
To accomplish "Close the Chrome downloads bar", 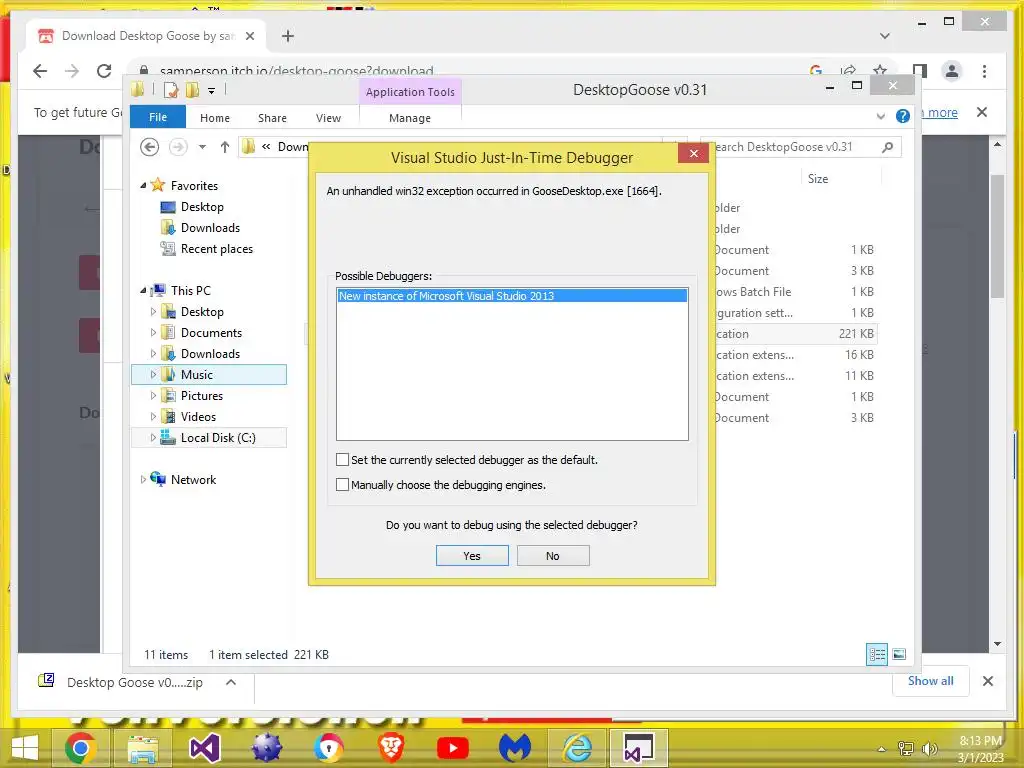I will [987, 681].
